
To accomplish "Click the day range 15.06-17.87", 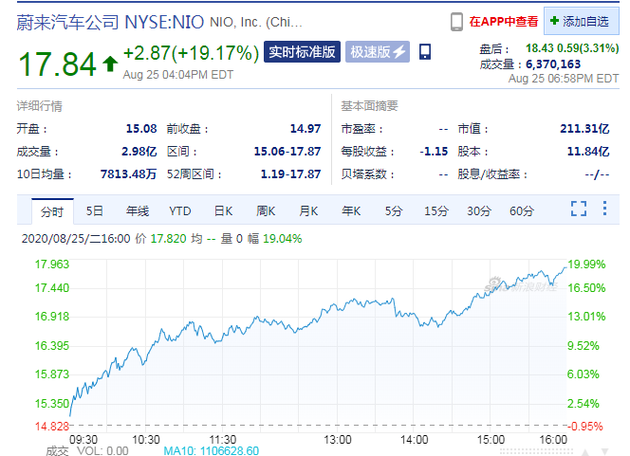I will (x=287, y=151).
